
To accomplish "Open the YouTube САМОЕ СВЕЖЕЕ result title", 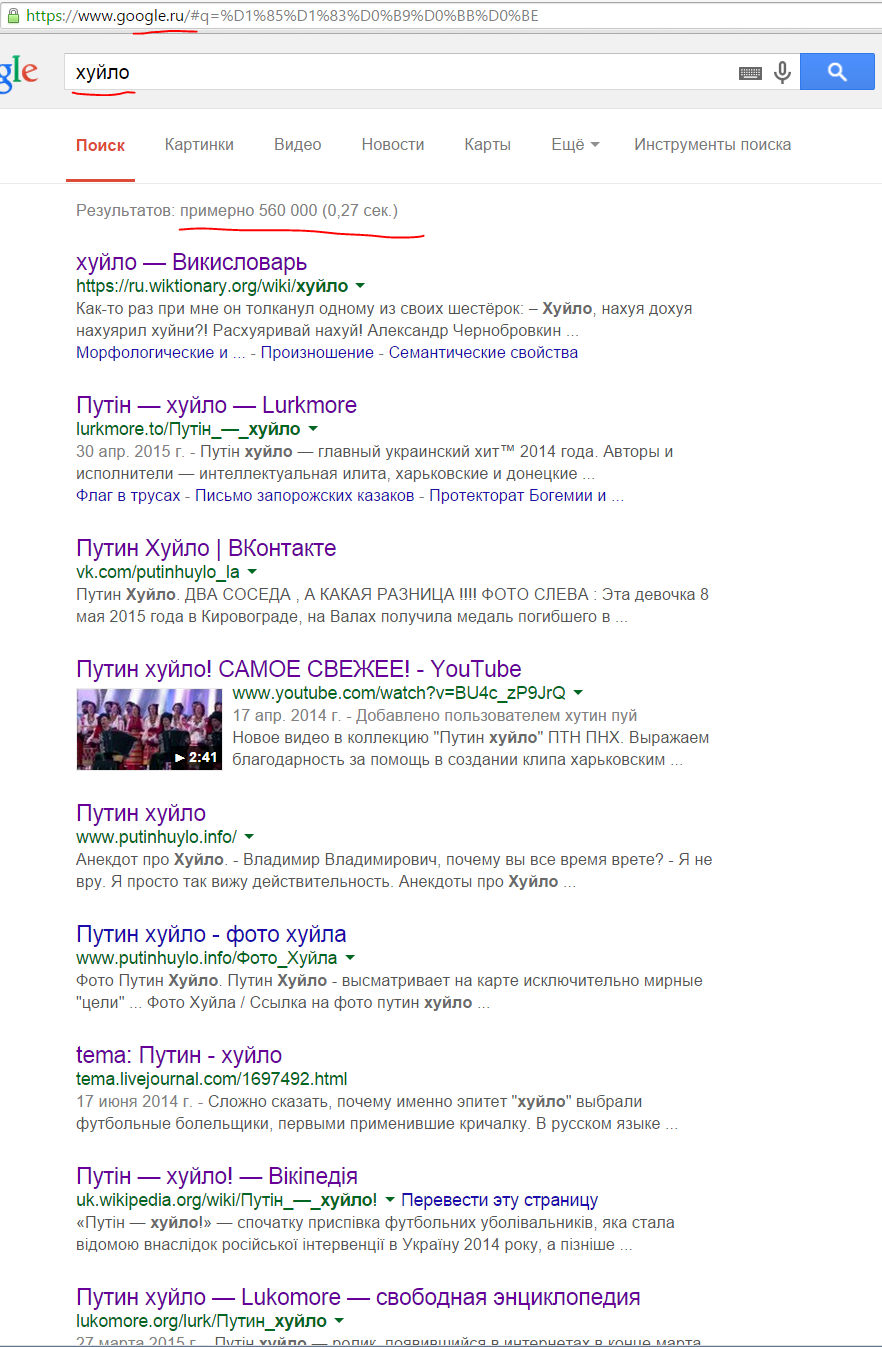I will coord(299,669).
